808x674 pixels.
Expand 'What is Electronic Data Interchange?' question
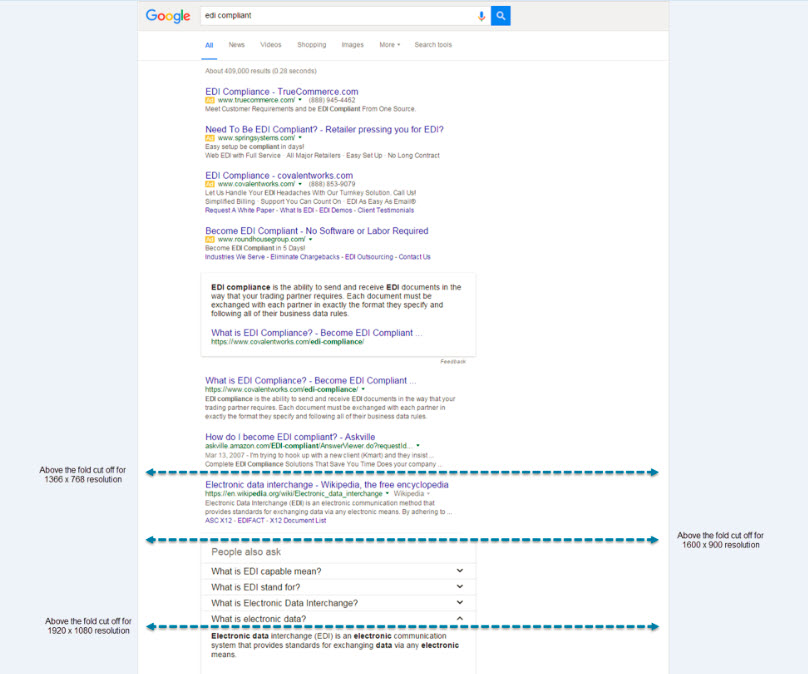click(338, 603)
